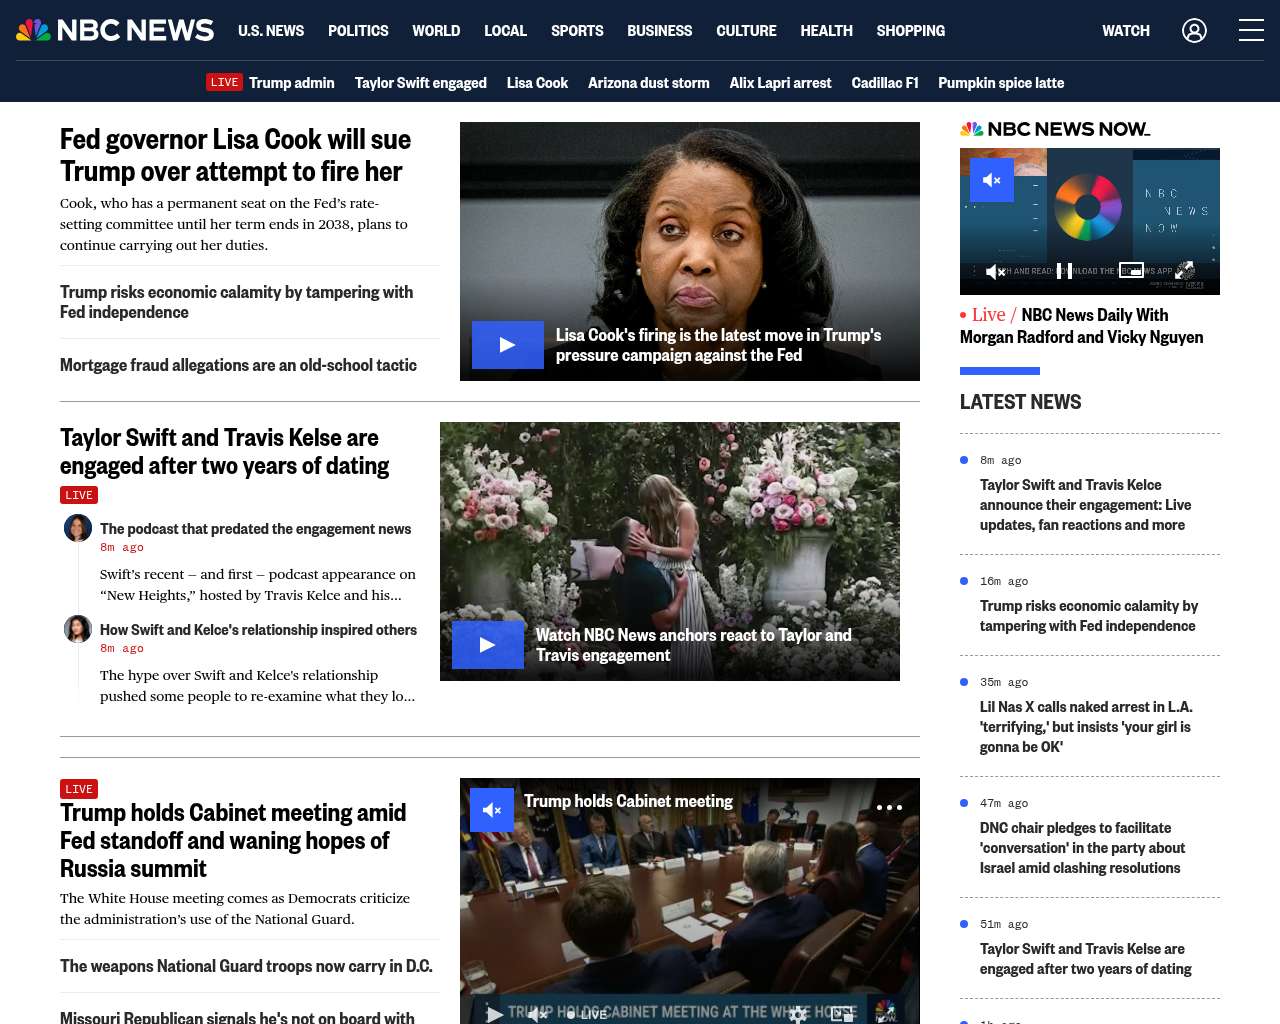Open NBC News Daily With Morgan Radford link
Image resolution: width=1280 pixels, height=1024 pixels.
(1081, 326)
